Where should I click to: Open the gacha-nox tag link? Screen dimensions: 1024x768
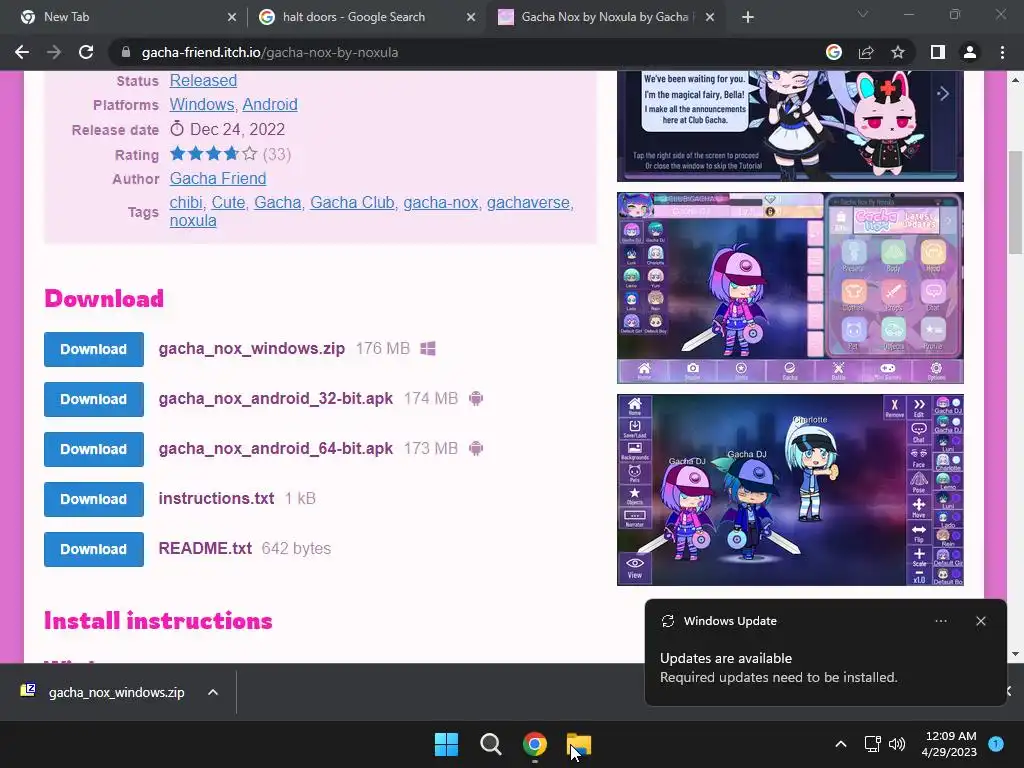point(441,202)
